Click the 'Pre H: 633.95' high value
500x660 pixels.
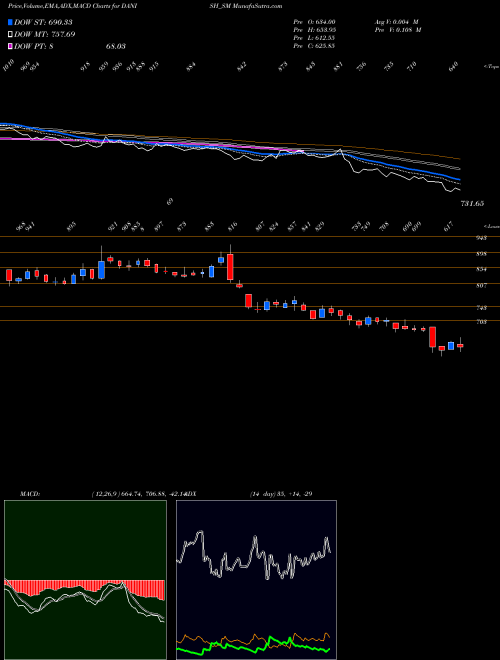(x=314, y=30)
